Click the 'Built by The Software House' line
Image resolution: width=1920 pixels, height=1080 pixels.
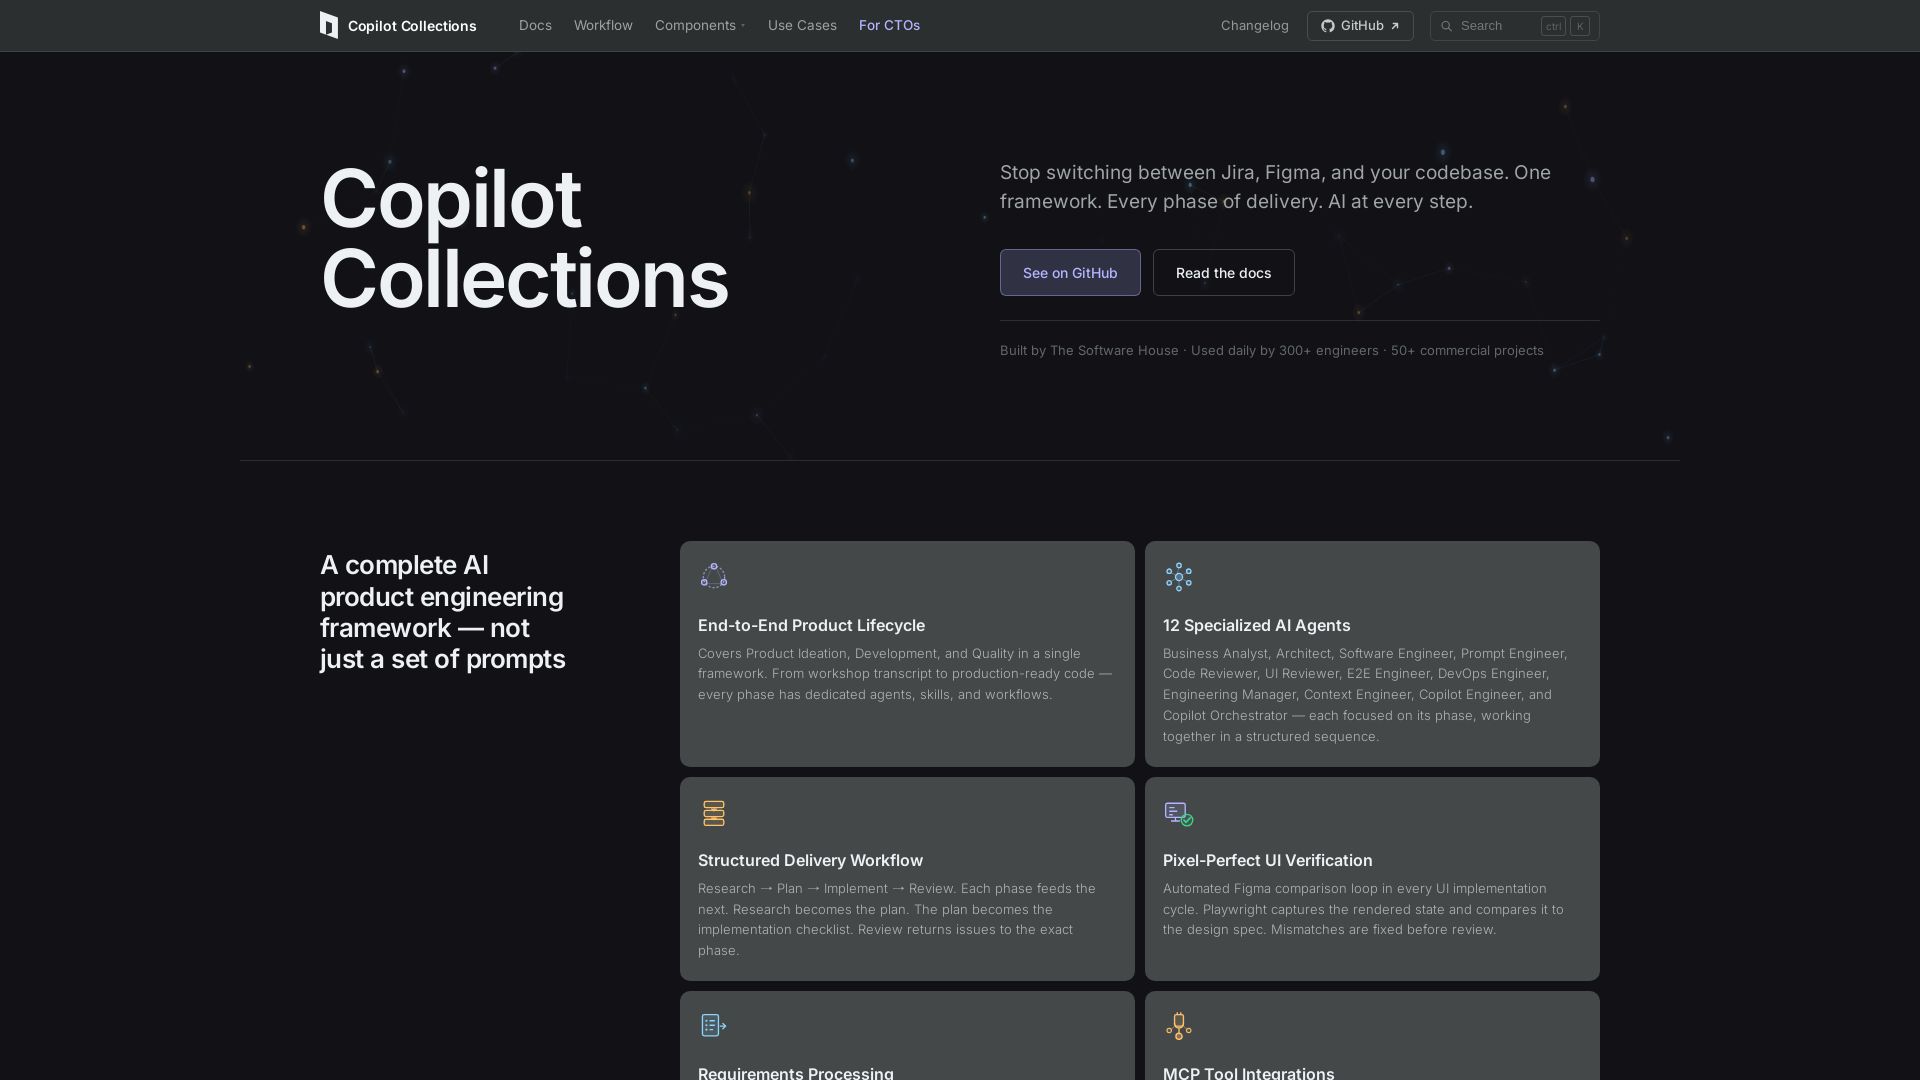[x=1271, y=350]
